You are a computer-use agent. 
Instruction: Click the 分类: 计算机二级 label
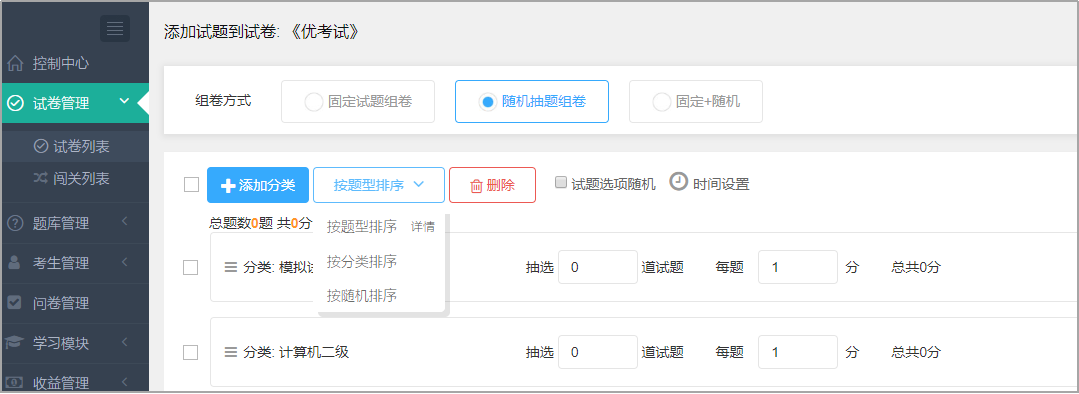(296, 352)
